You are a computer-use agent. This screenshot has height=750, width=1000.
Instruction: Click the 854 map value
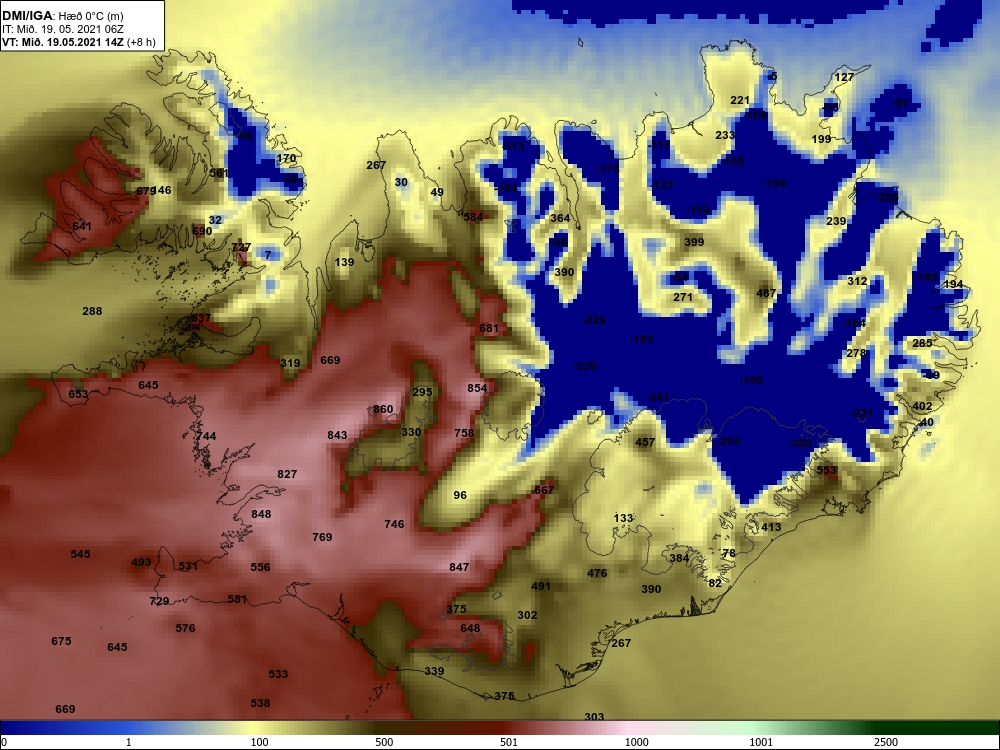point(477,388)
